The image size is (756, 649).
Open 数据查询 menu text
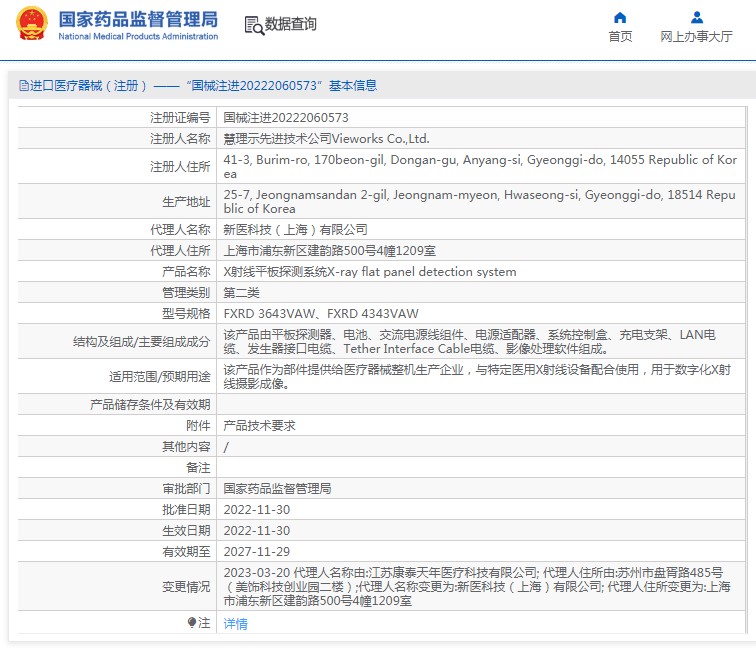click(x=291, y=24)
